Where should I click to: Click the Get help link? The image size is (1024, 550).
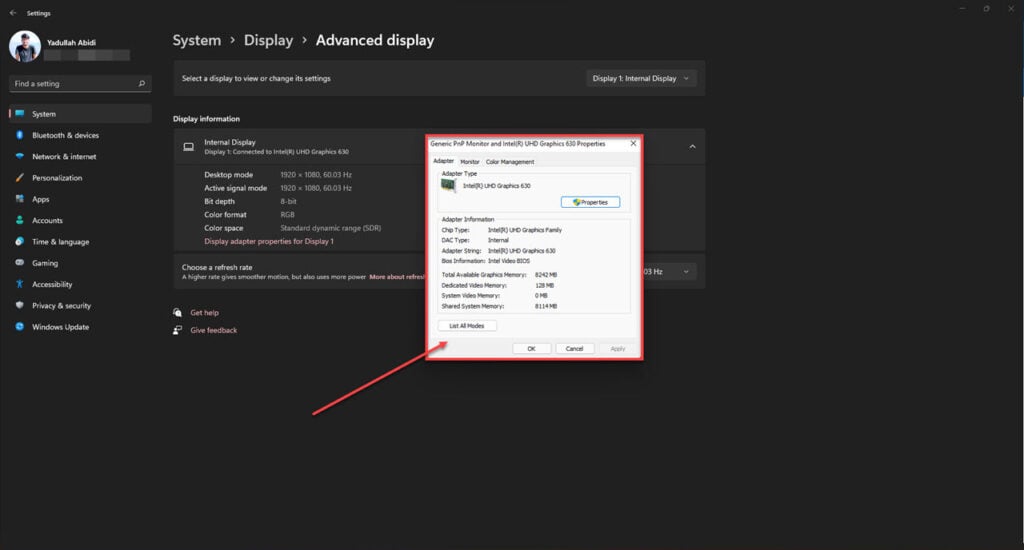pyautogui.click(x=204, y=313)
